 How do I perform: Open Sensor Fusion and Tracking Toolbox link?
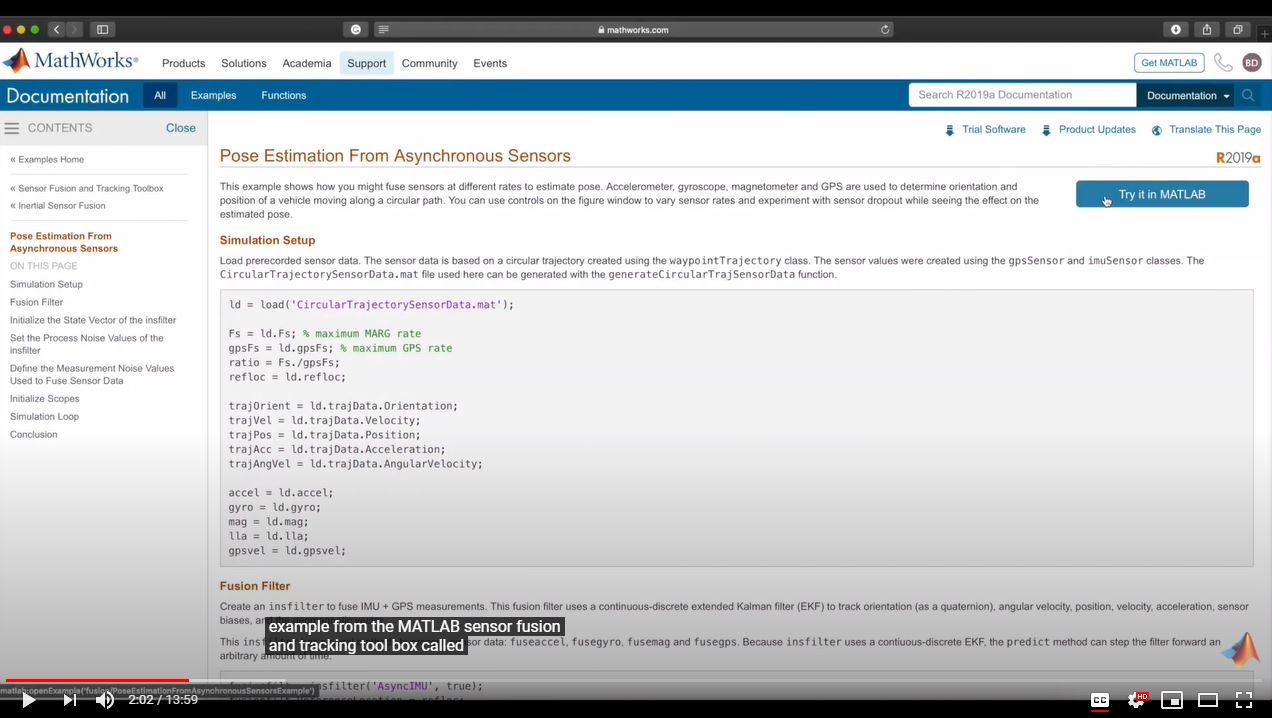[87, 188]
